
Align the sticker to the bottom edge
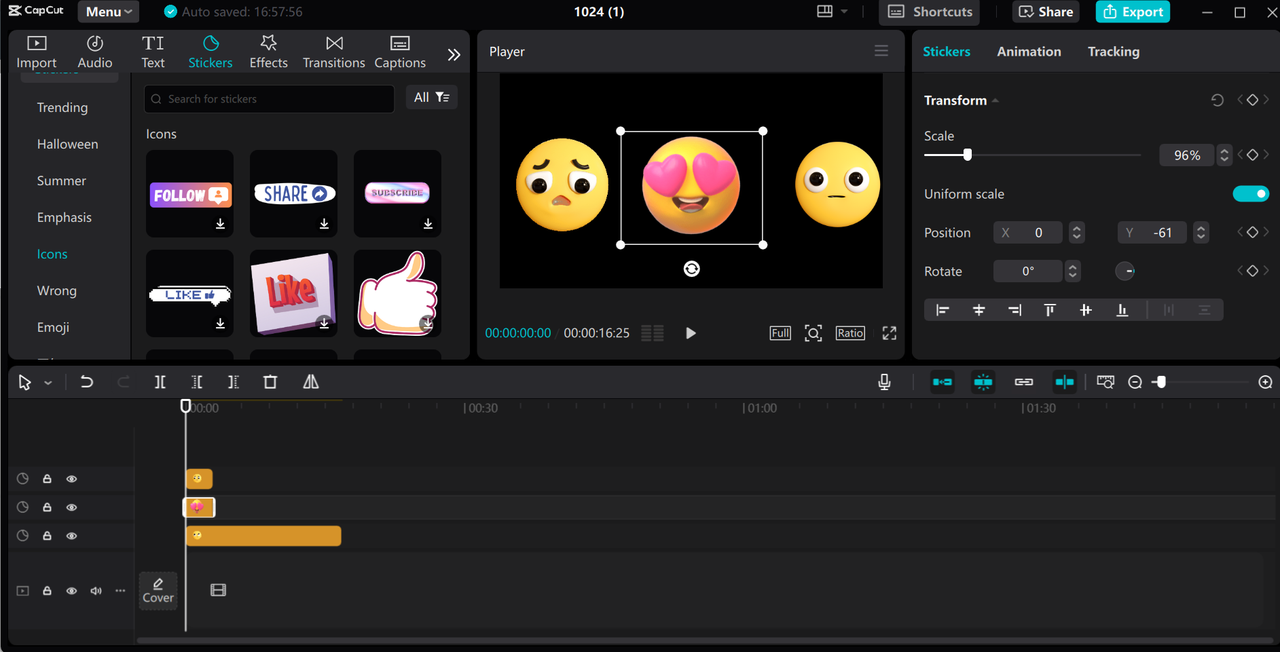[1122, 310]
